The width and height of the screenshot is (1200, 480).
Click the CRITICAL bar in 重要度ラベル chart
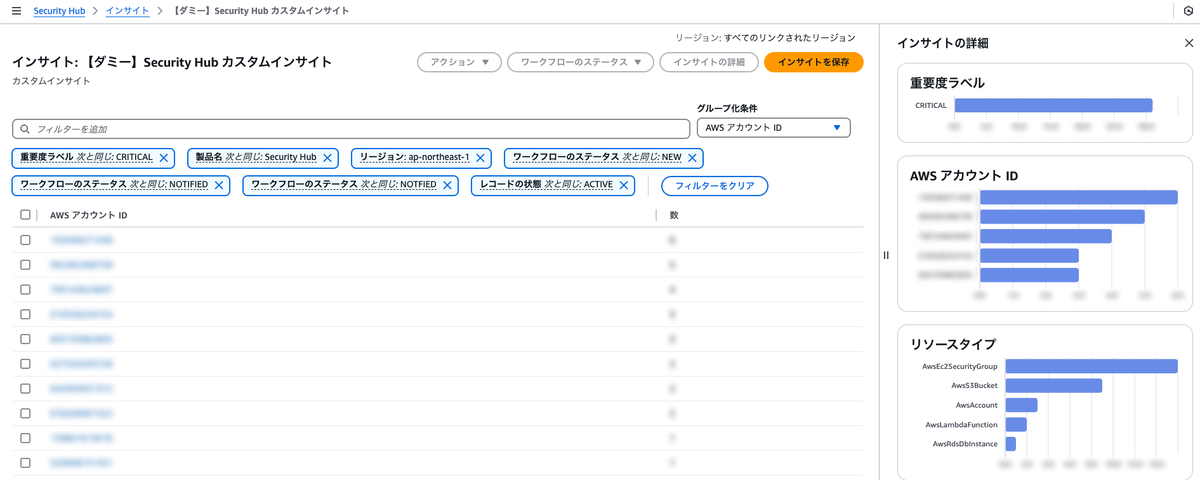point(1052,105)
